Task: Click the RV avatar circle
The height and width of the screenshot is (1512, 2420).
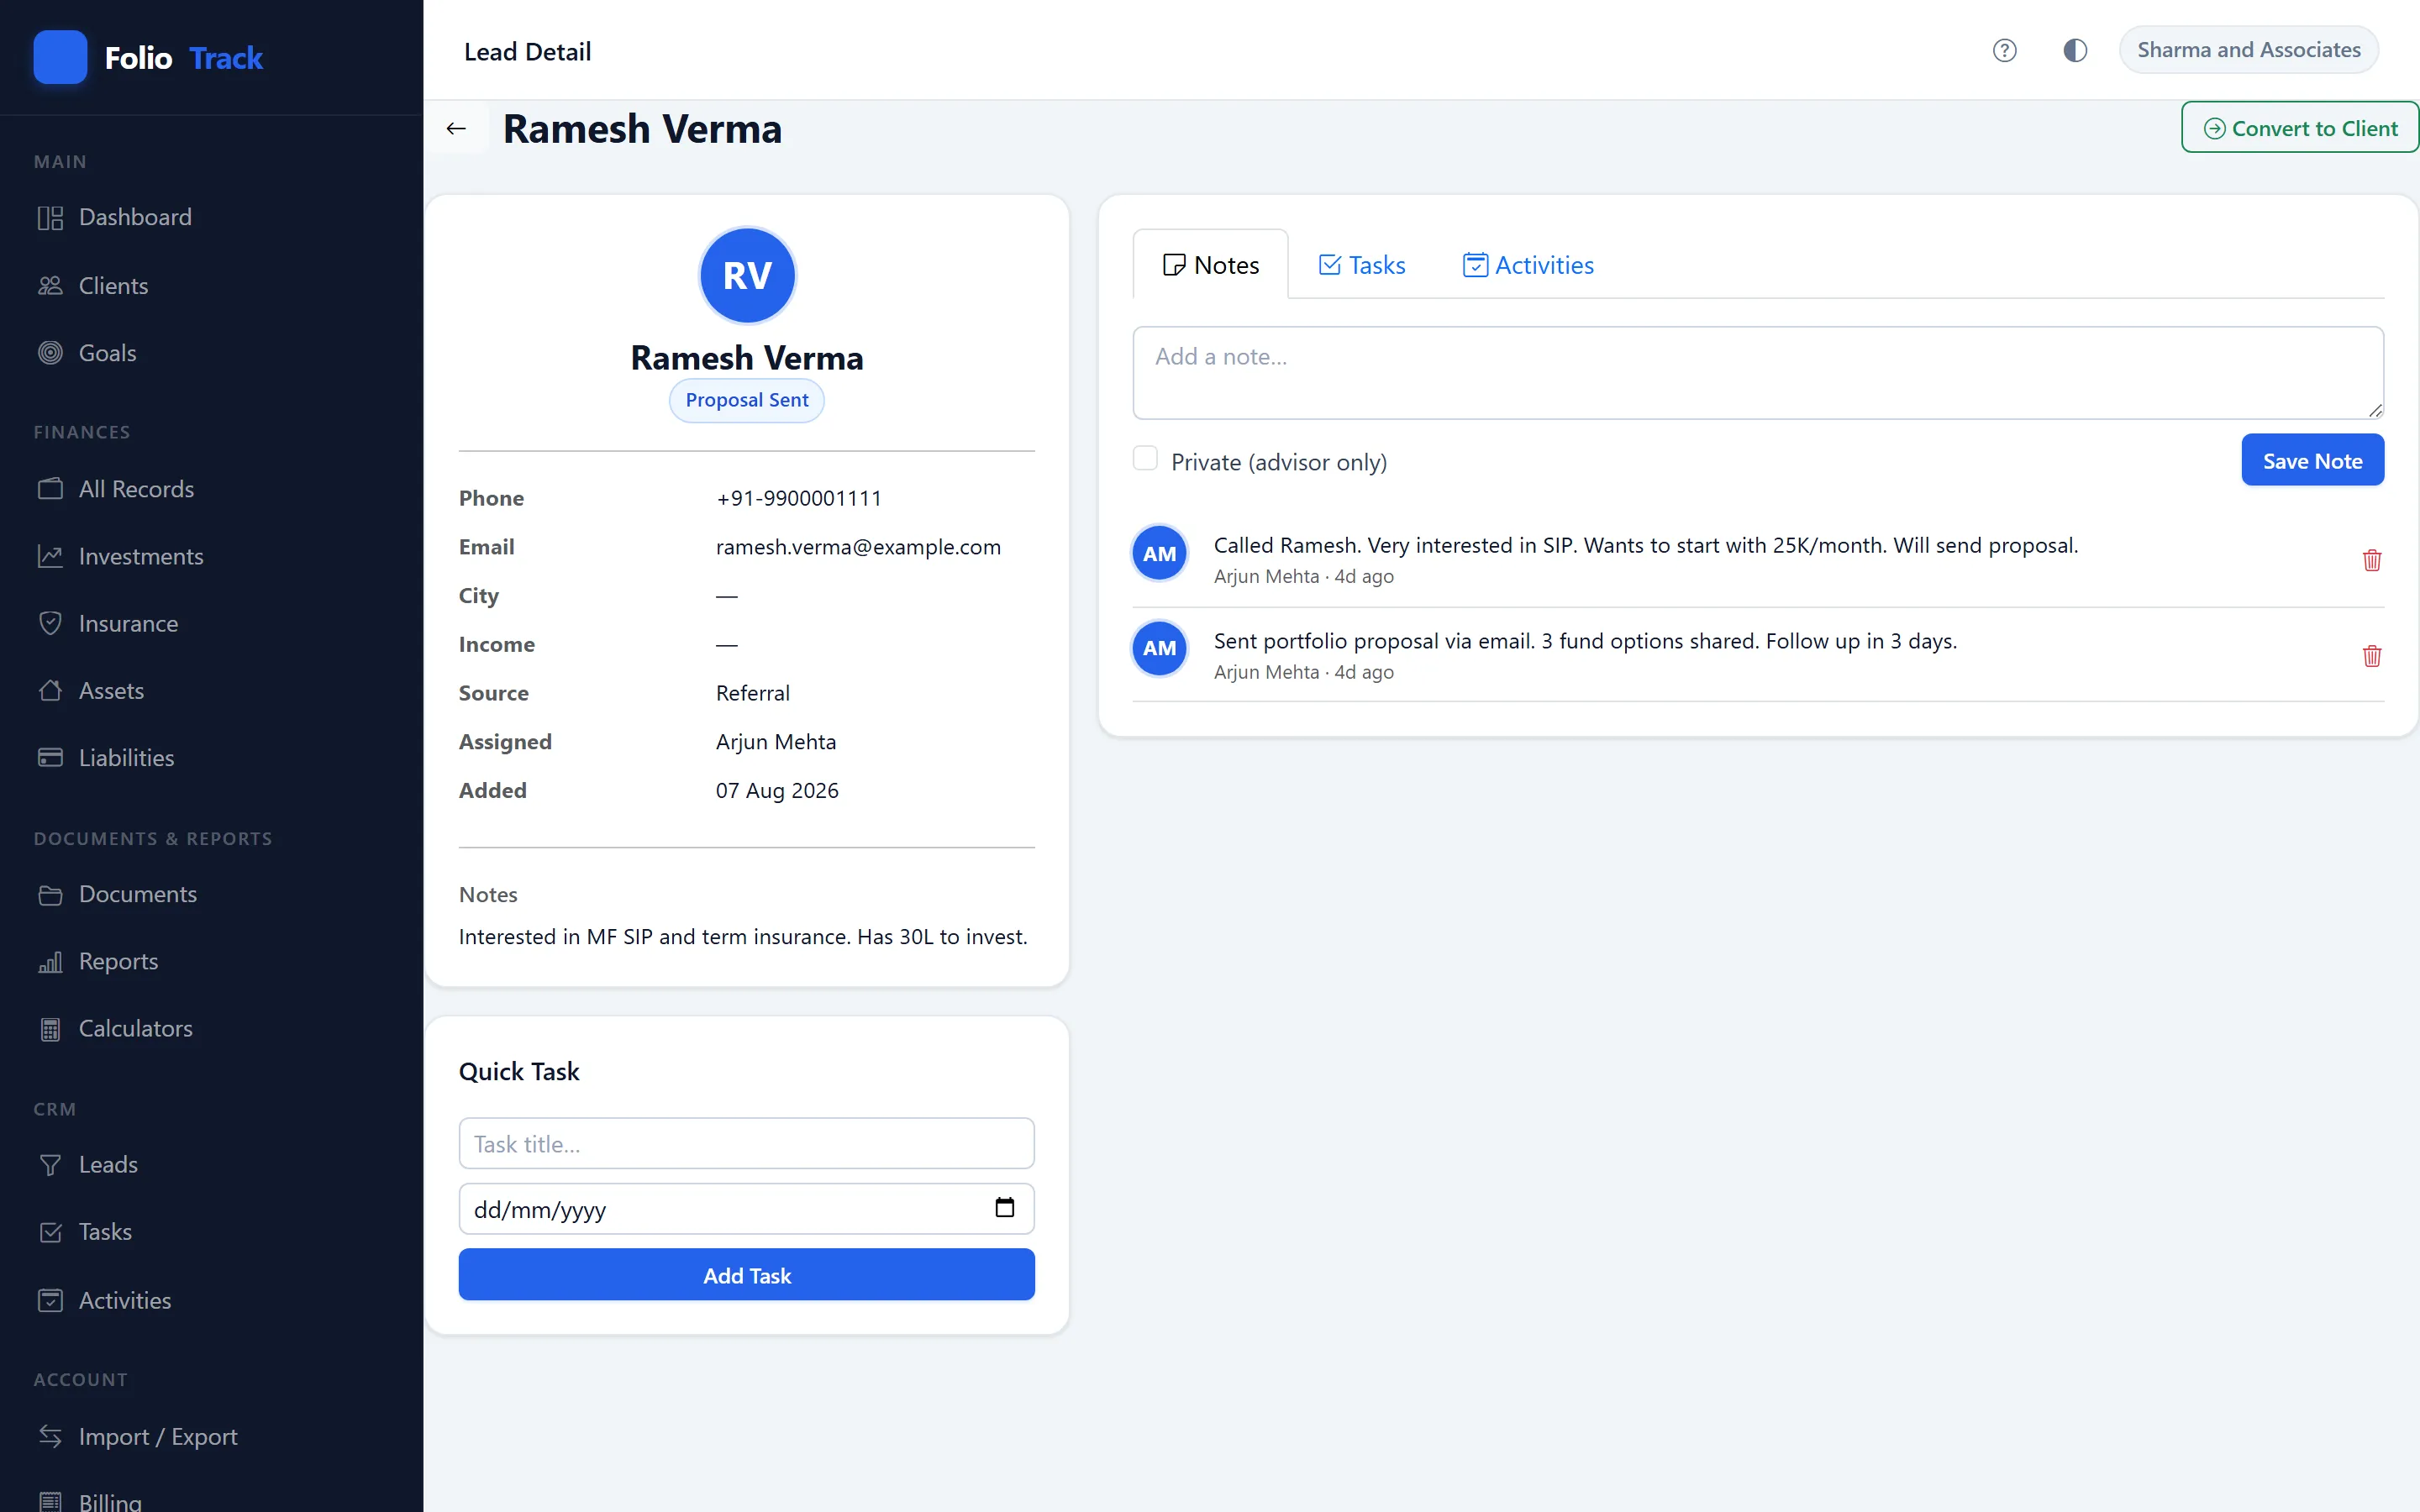Action: click(746, 275)
